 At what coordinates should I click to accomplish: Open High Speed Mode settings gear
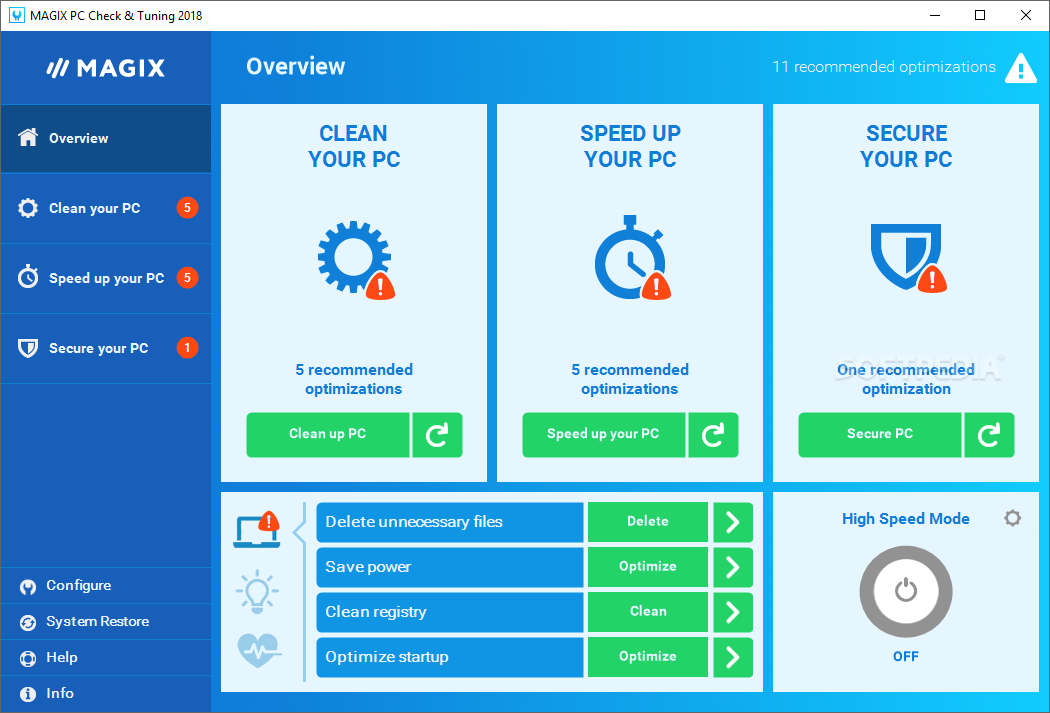pos(1012,518)
